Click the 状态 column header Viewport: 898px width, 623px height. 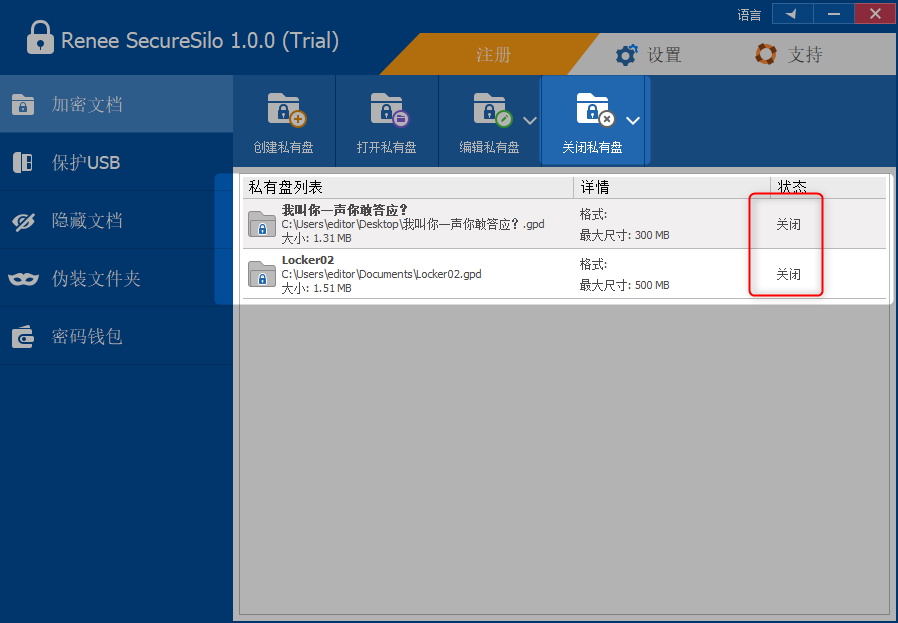[793, 187]
